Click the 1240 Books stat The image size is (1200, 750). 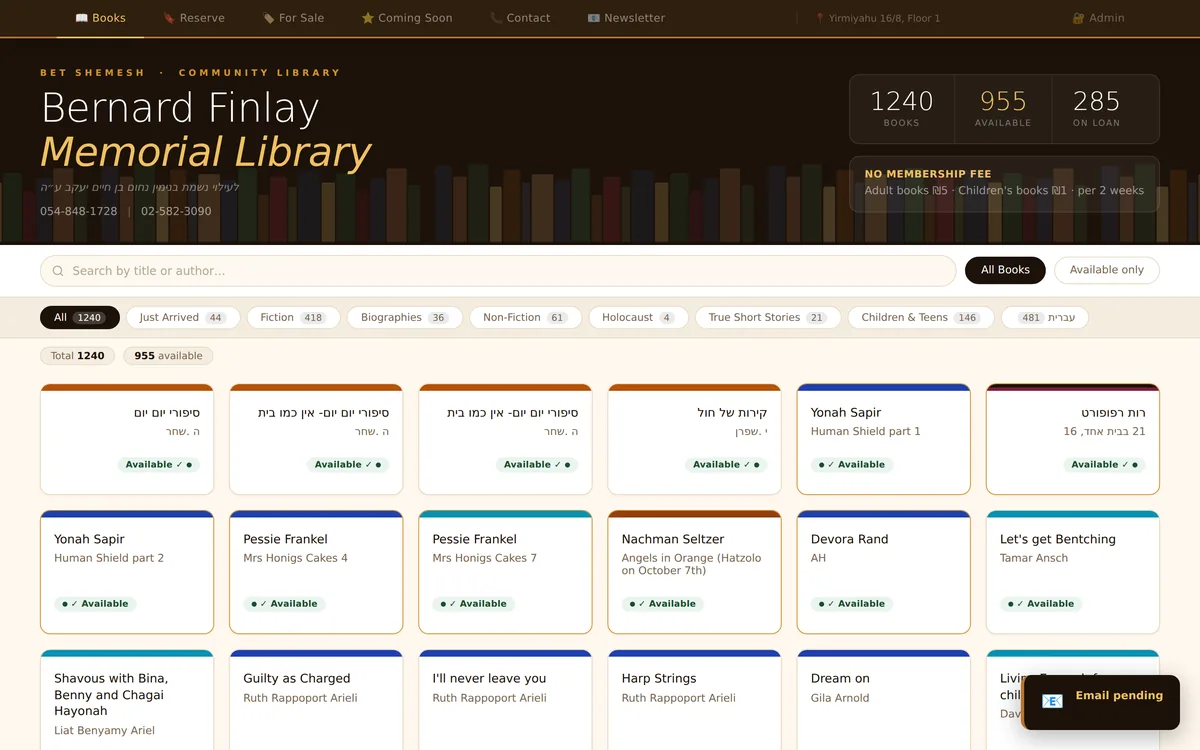pyautogui.click(x=901, y=109)
